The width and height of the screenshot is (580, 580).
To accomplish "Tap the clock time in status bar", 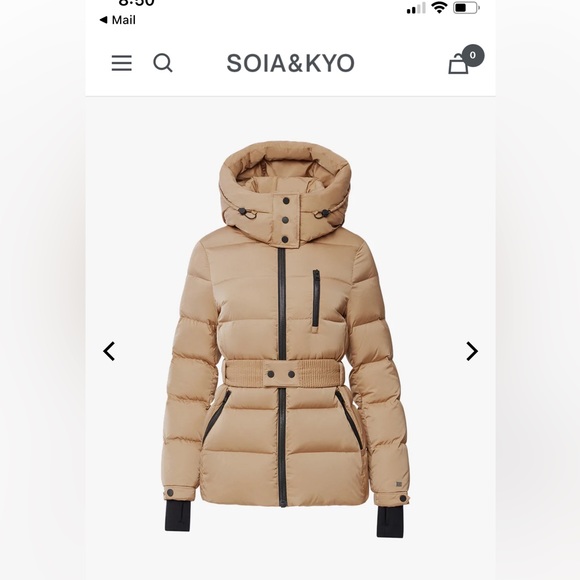I will [136, 3].
